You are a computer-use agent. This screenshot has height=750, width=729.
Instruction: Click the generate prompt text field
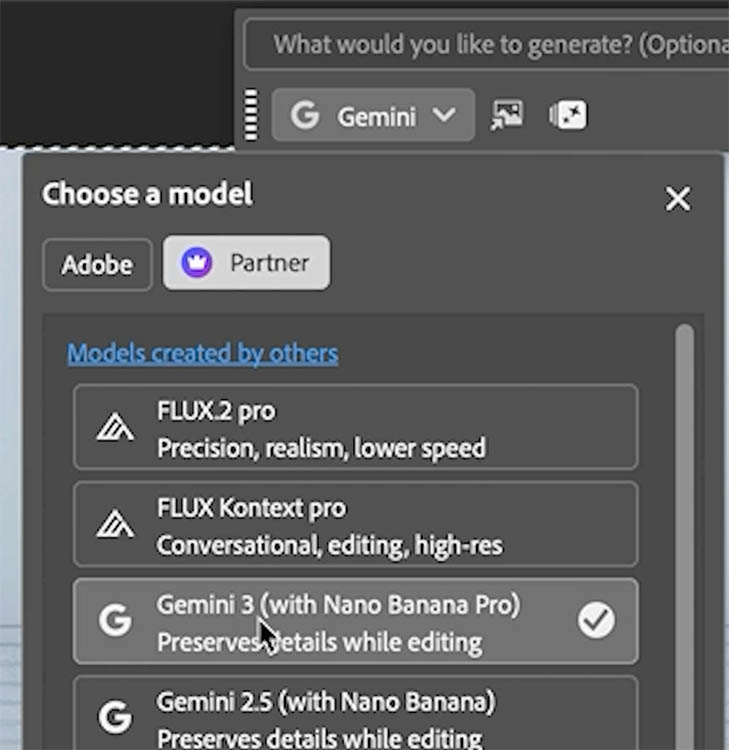[490, 45]
